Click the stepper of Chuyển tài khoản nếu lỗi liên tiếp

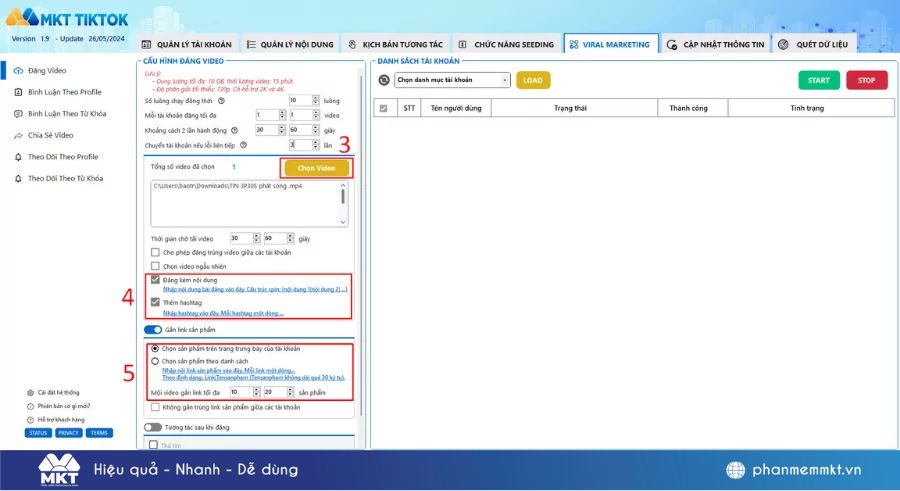(316, 145)
